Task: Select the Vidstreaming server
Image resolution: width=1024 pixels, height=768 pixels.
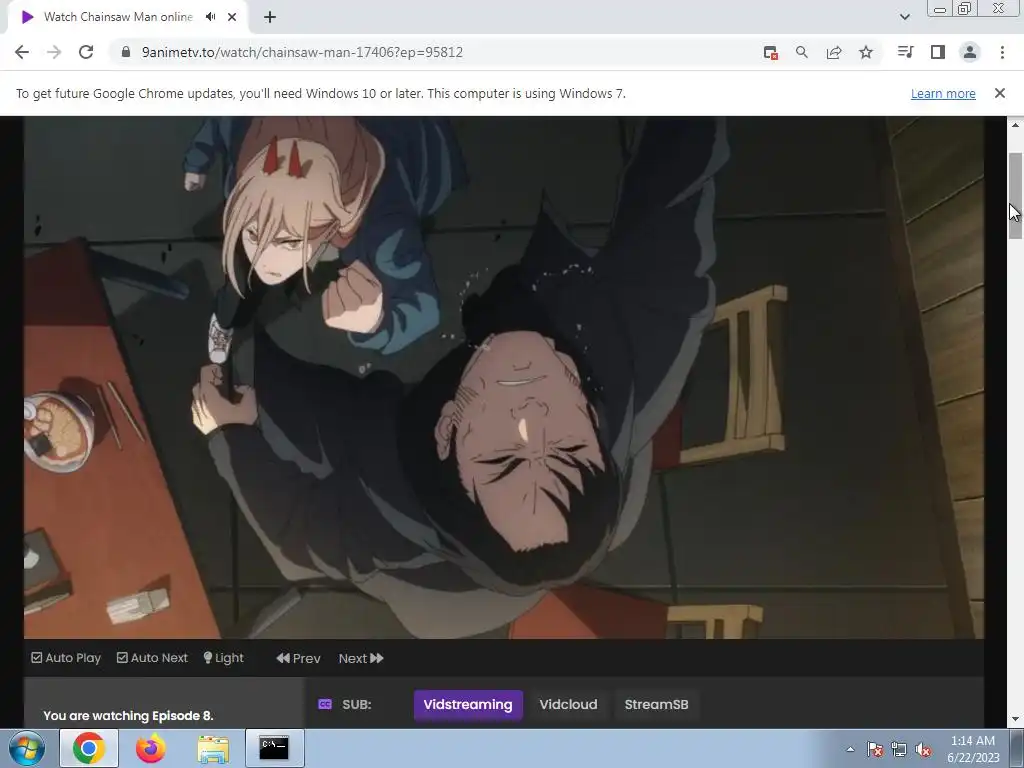Action: [x=468, y=705]
